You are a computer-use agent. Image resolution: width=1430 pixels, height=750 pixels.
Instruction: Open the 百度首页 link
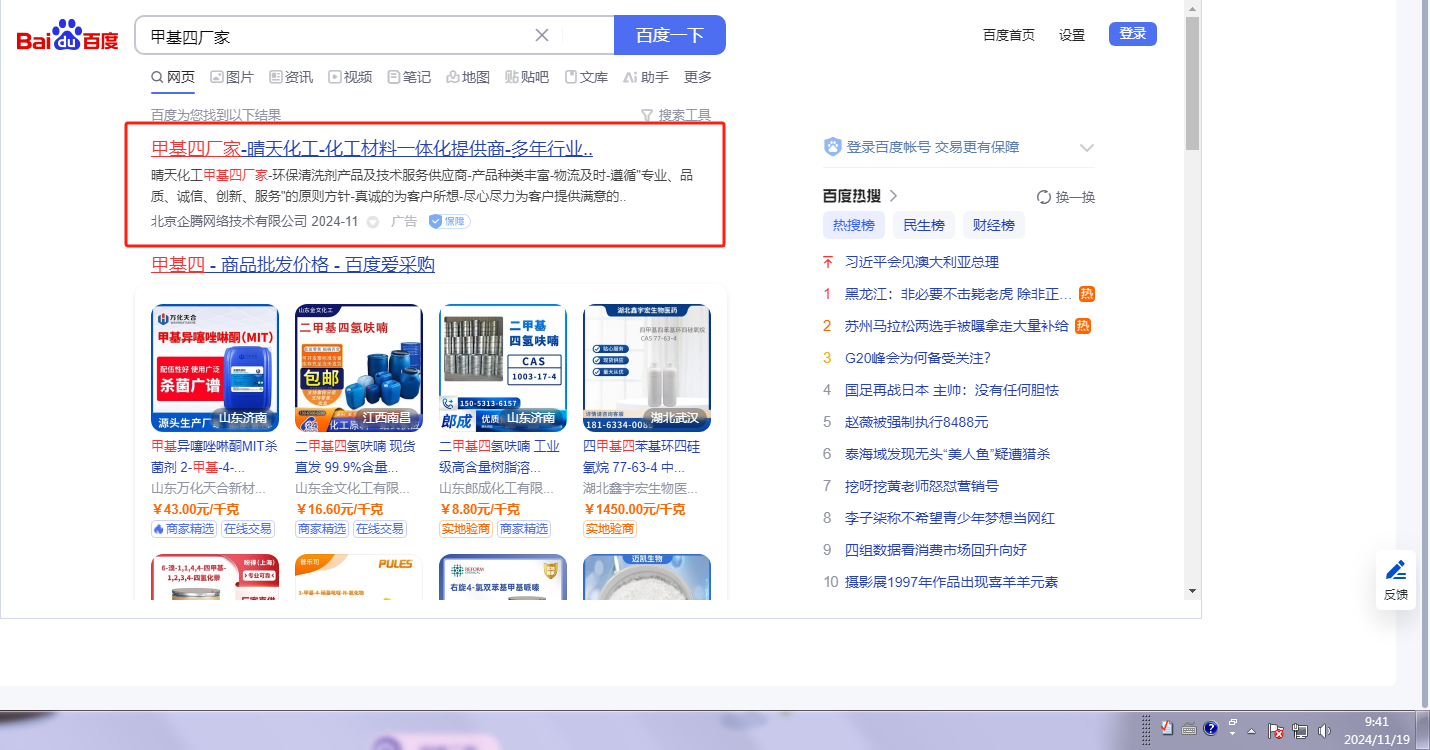click(x=1009, y=35)
